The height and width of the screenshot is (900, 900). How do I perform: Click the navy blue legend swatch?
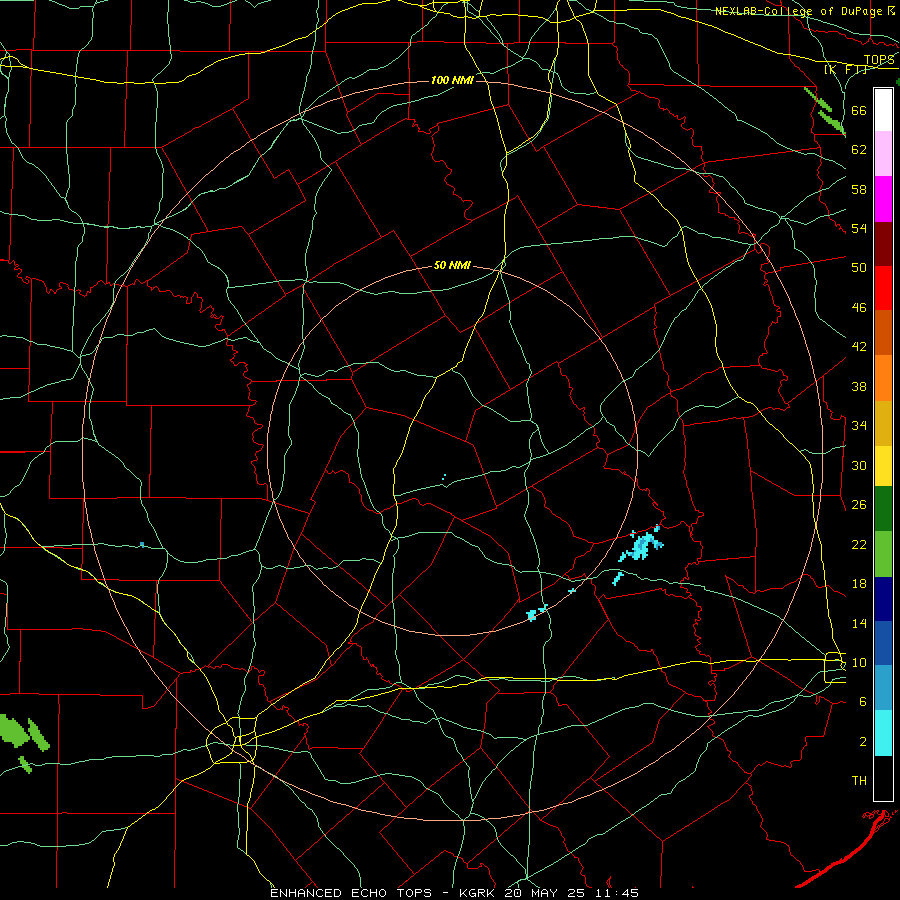click(883, 599)
